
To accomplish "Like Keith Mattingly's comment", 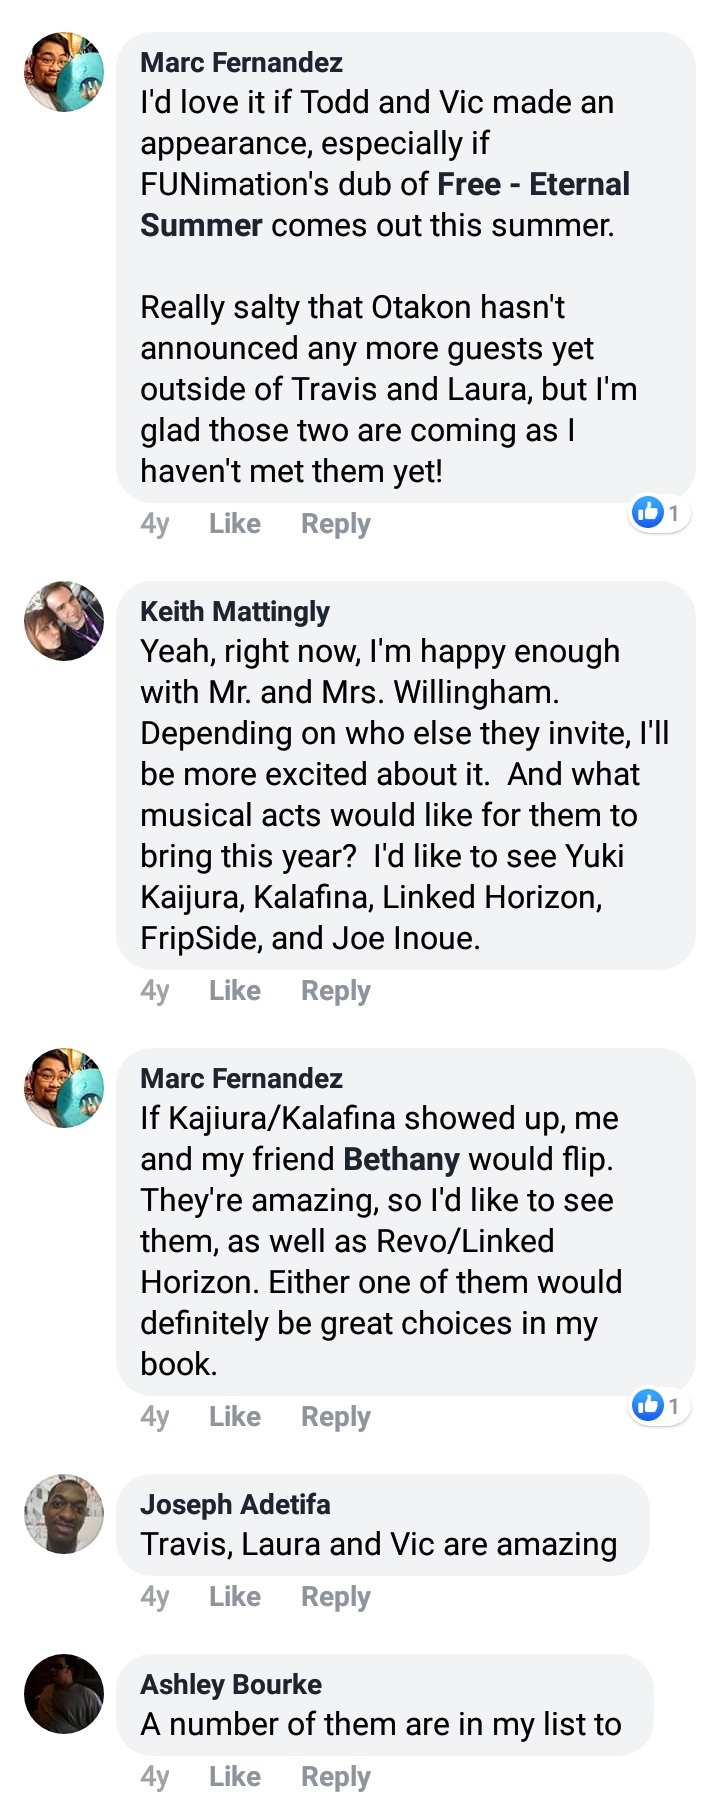I will pyautogui.click(x=235, y=990).
